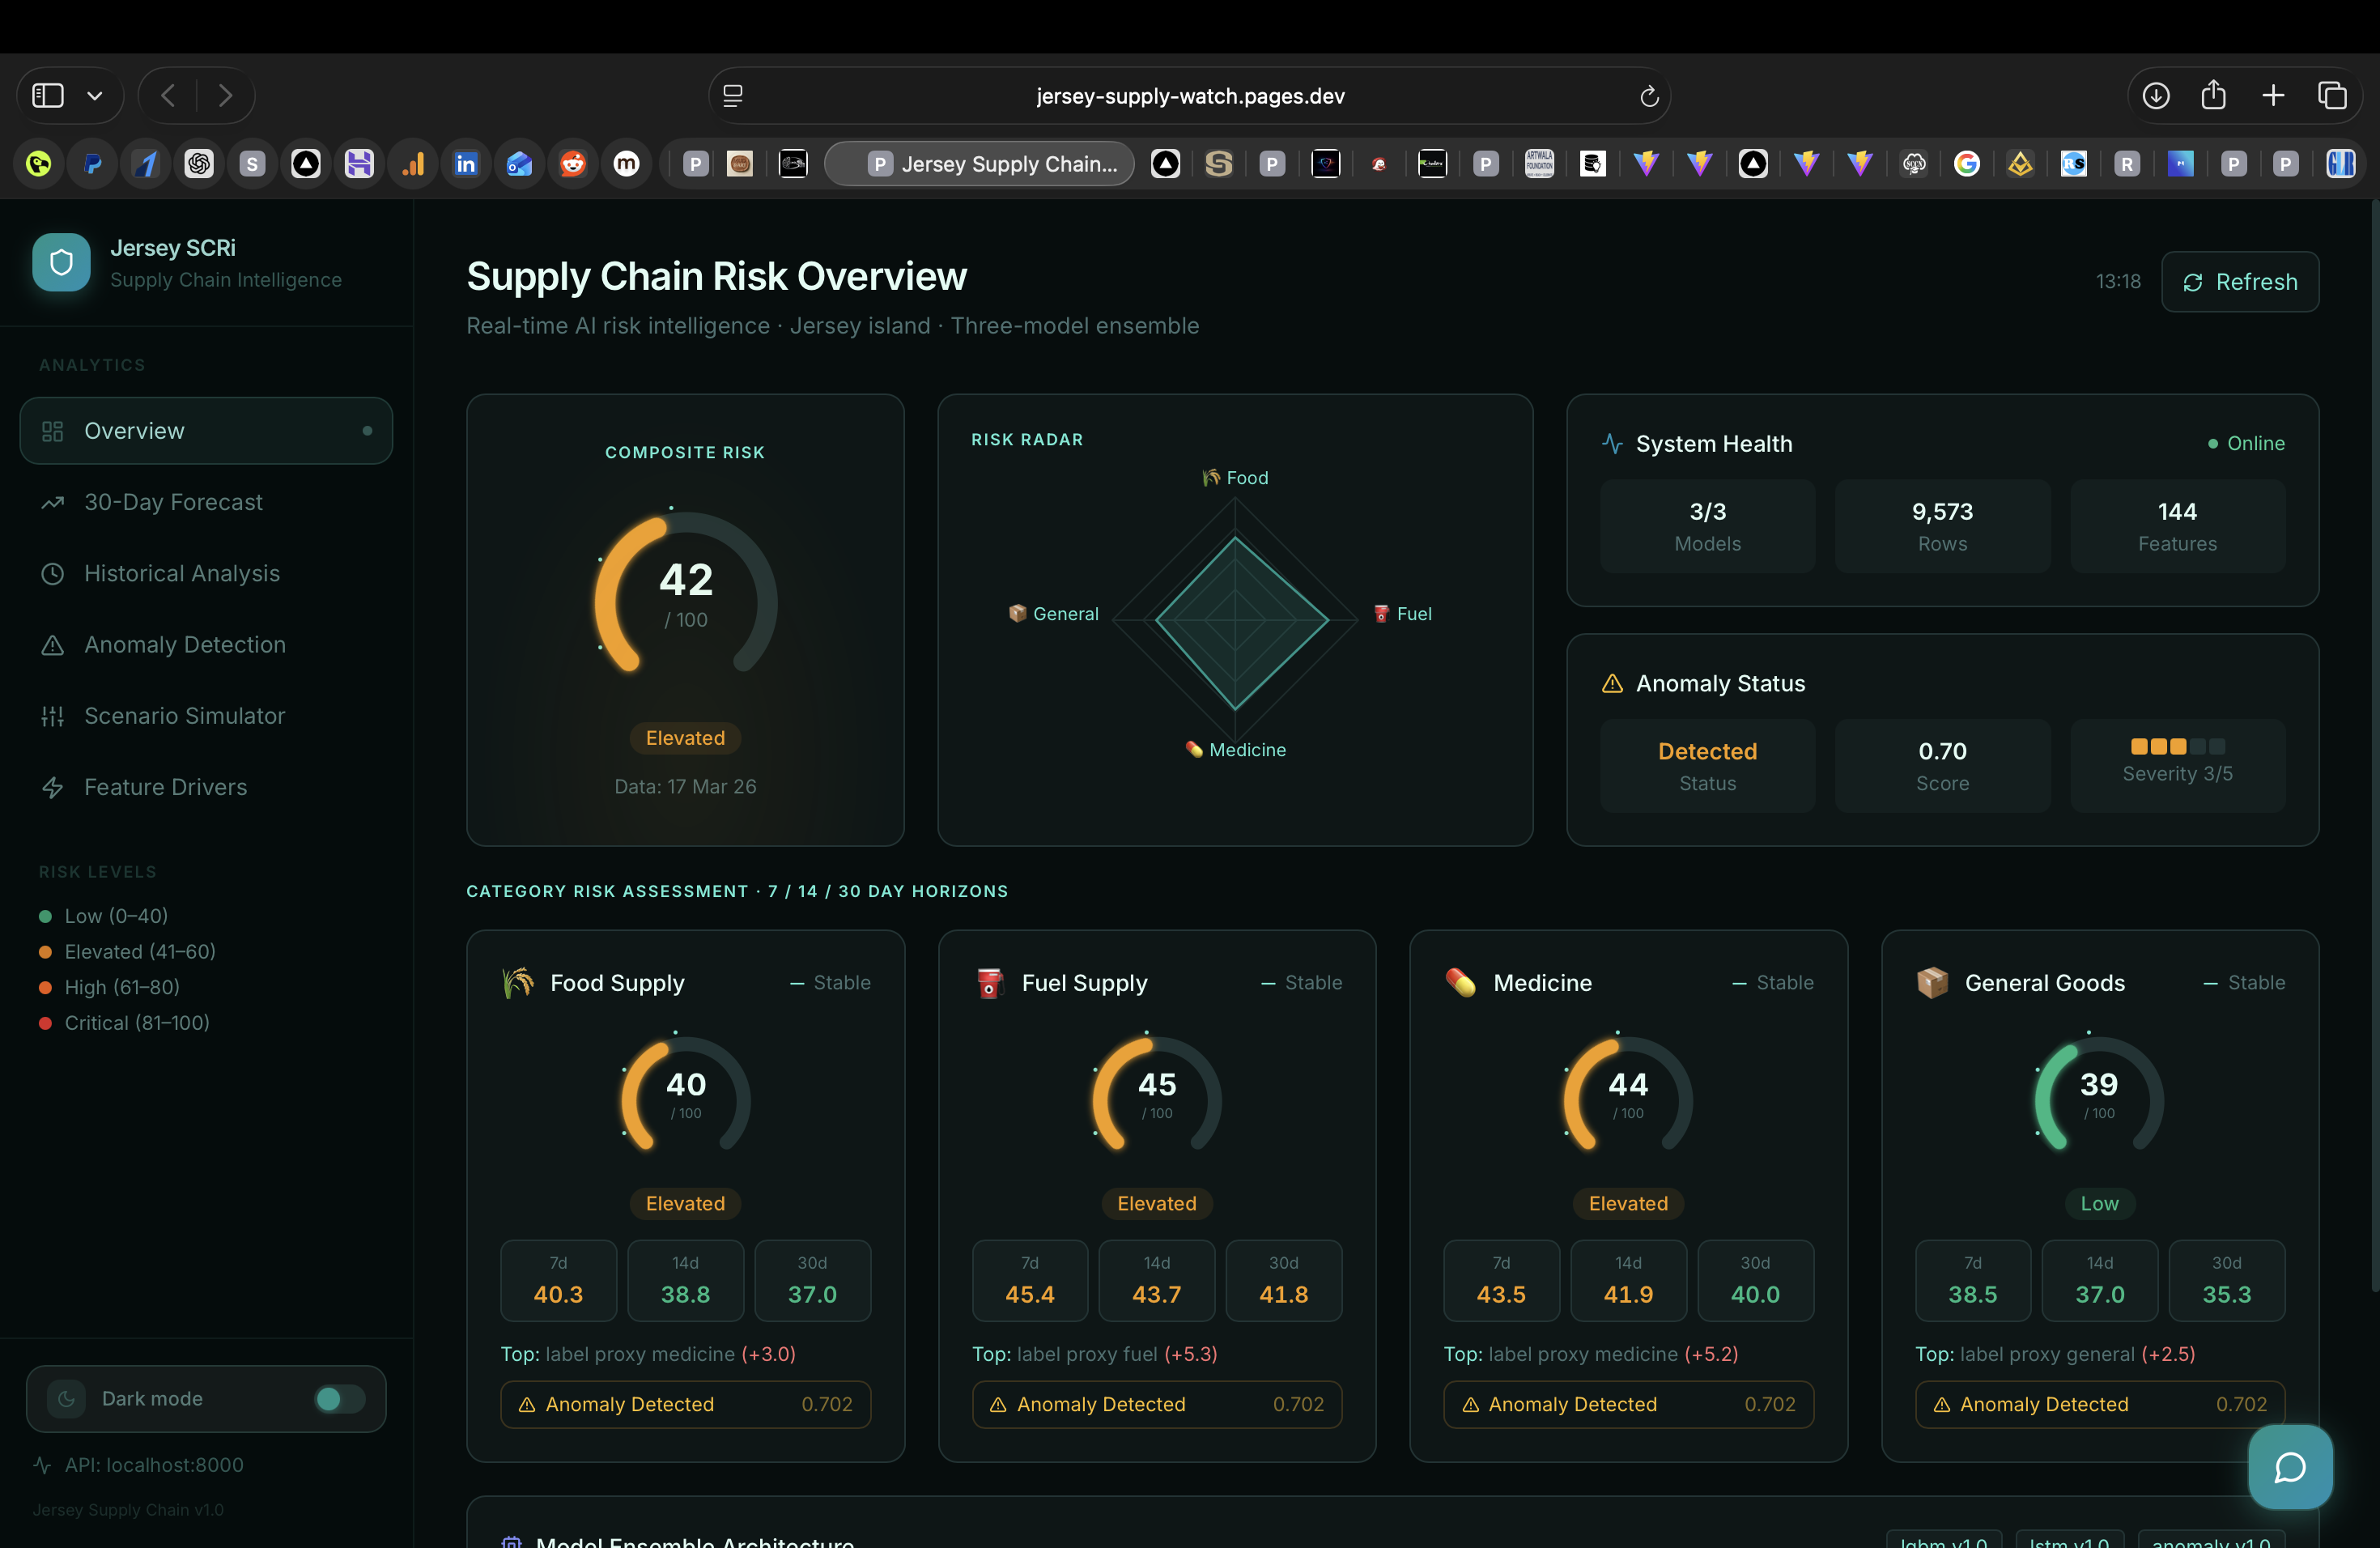Click the browser back navigation arrow
This screenshot has width=2380, height=1548.
(x=167, y=95)
